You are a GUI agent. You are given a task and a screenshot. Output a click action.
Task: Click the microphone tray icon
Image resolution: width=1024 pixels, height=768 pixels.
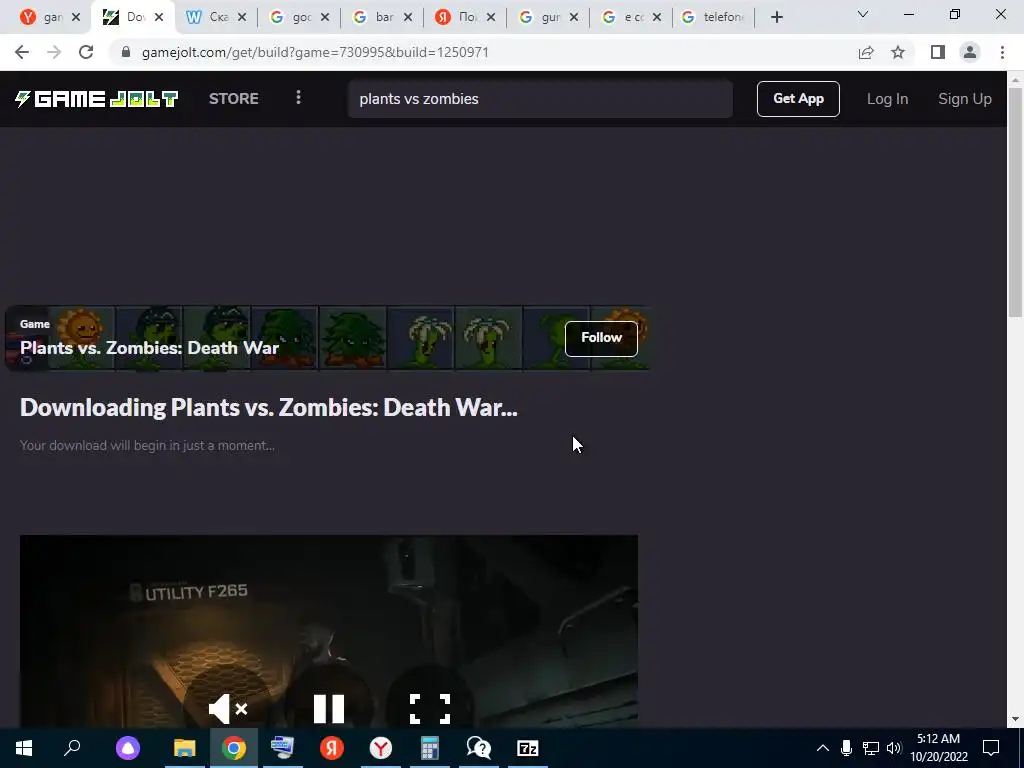point(846,748)
